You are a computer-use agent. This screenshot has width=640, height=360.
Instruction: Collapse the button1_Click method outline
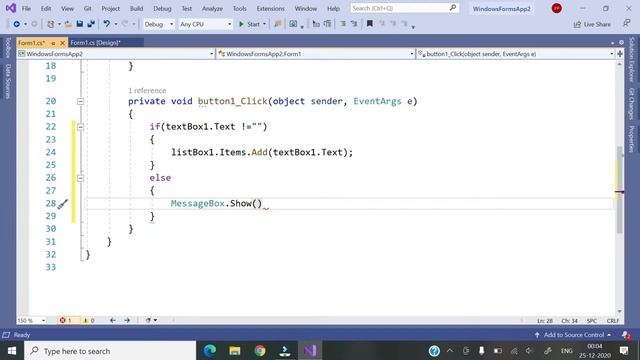pyautogui.click(x=80, y=101)
